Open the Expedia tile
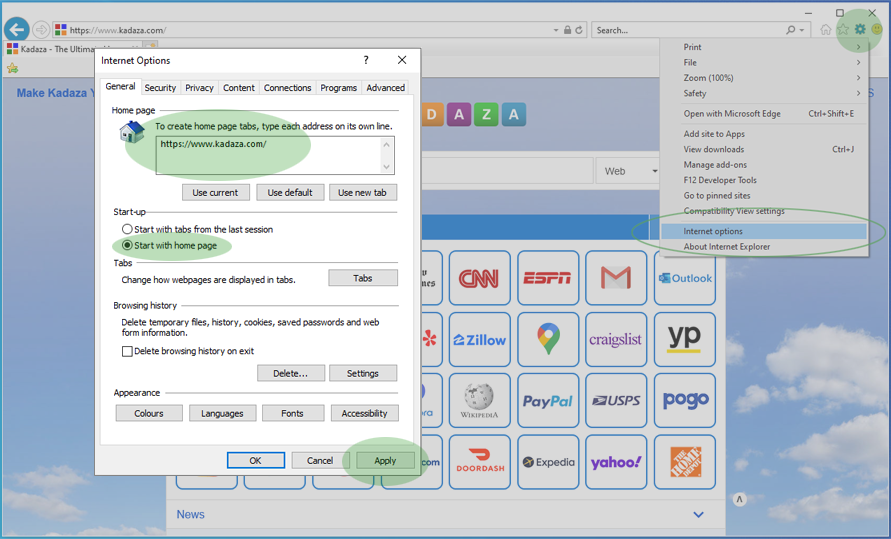Screen dimensions: 891x539 pyautogui.click(x=548, y=462)
